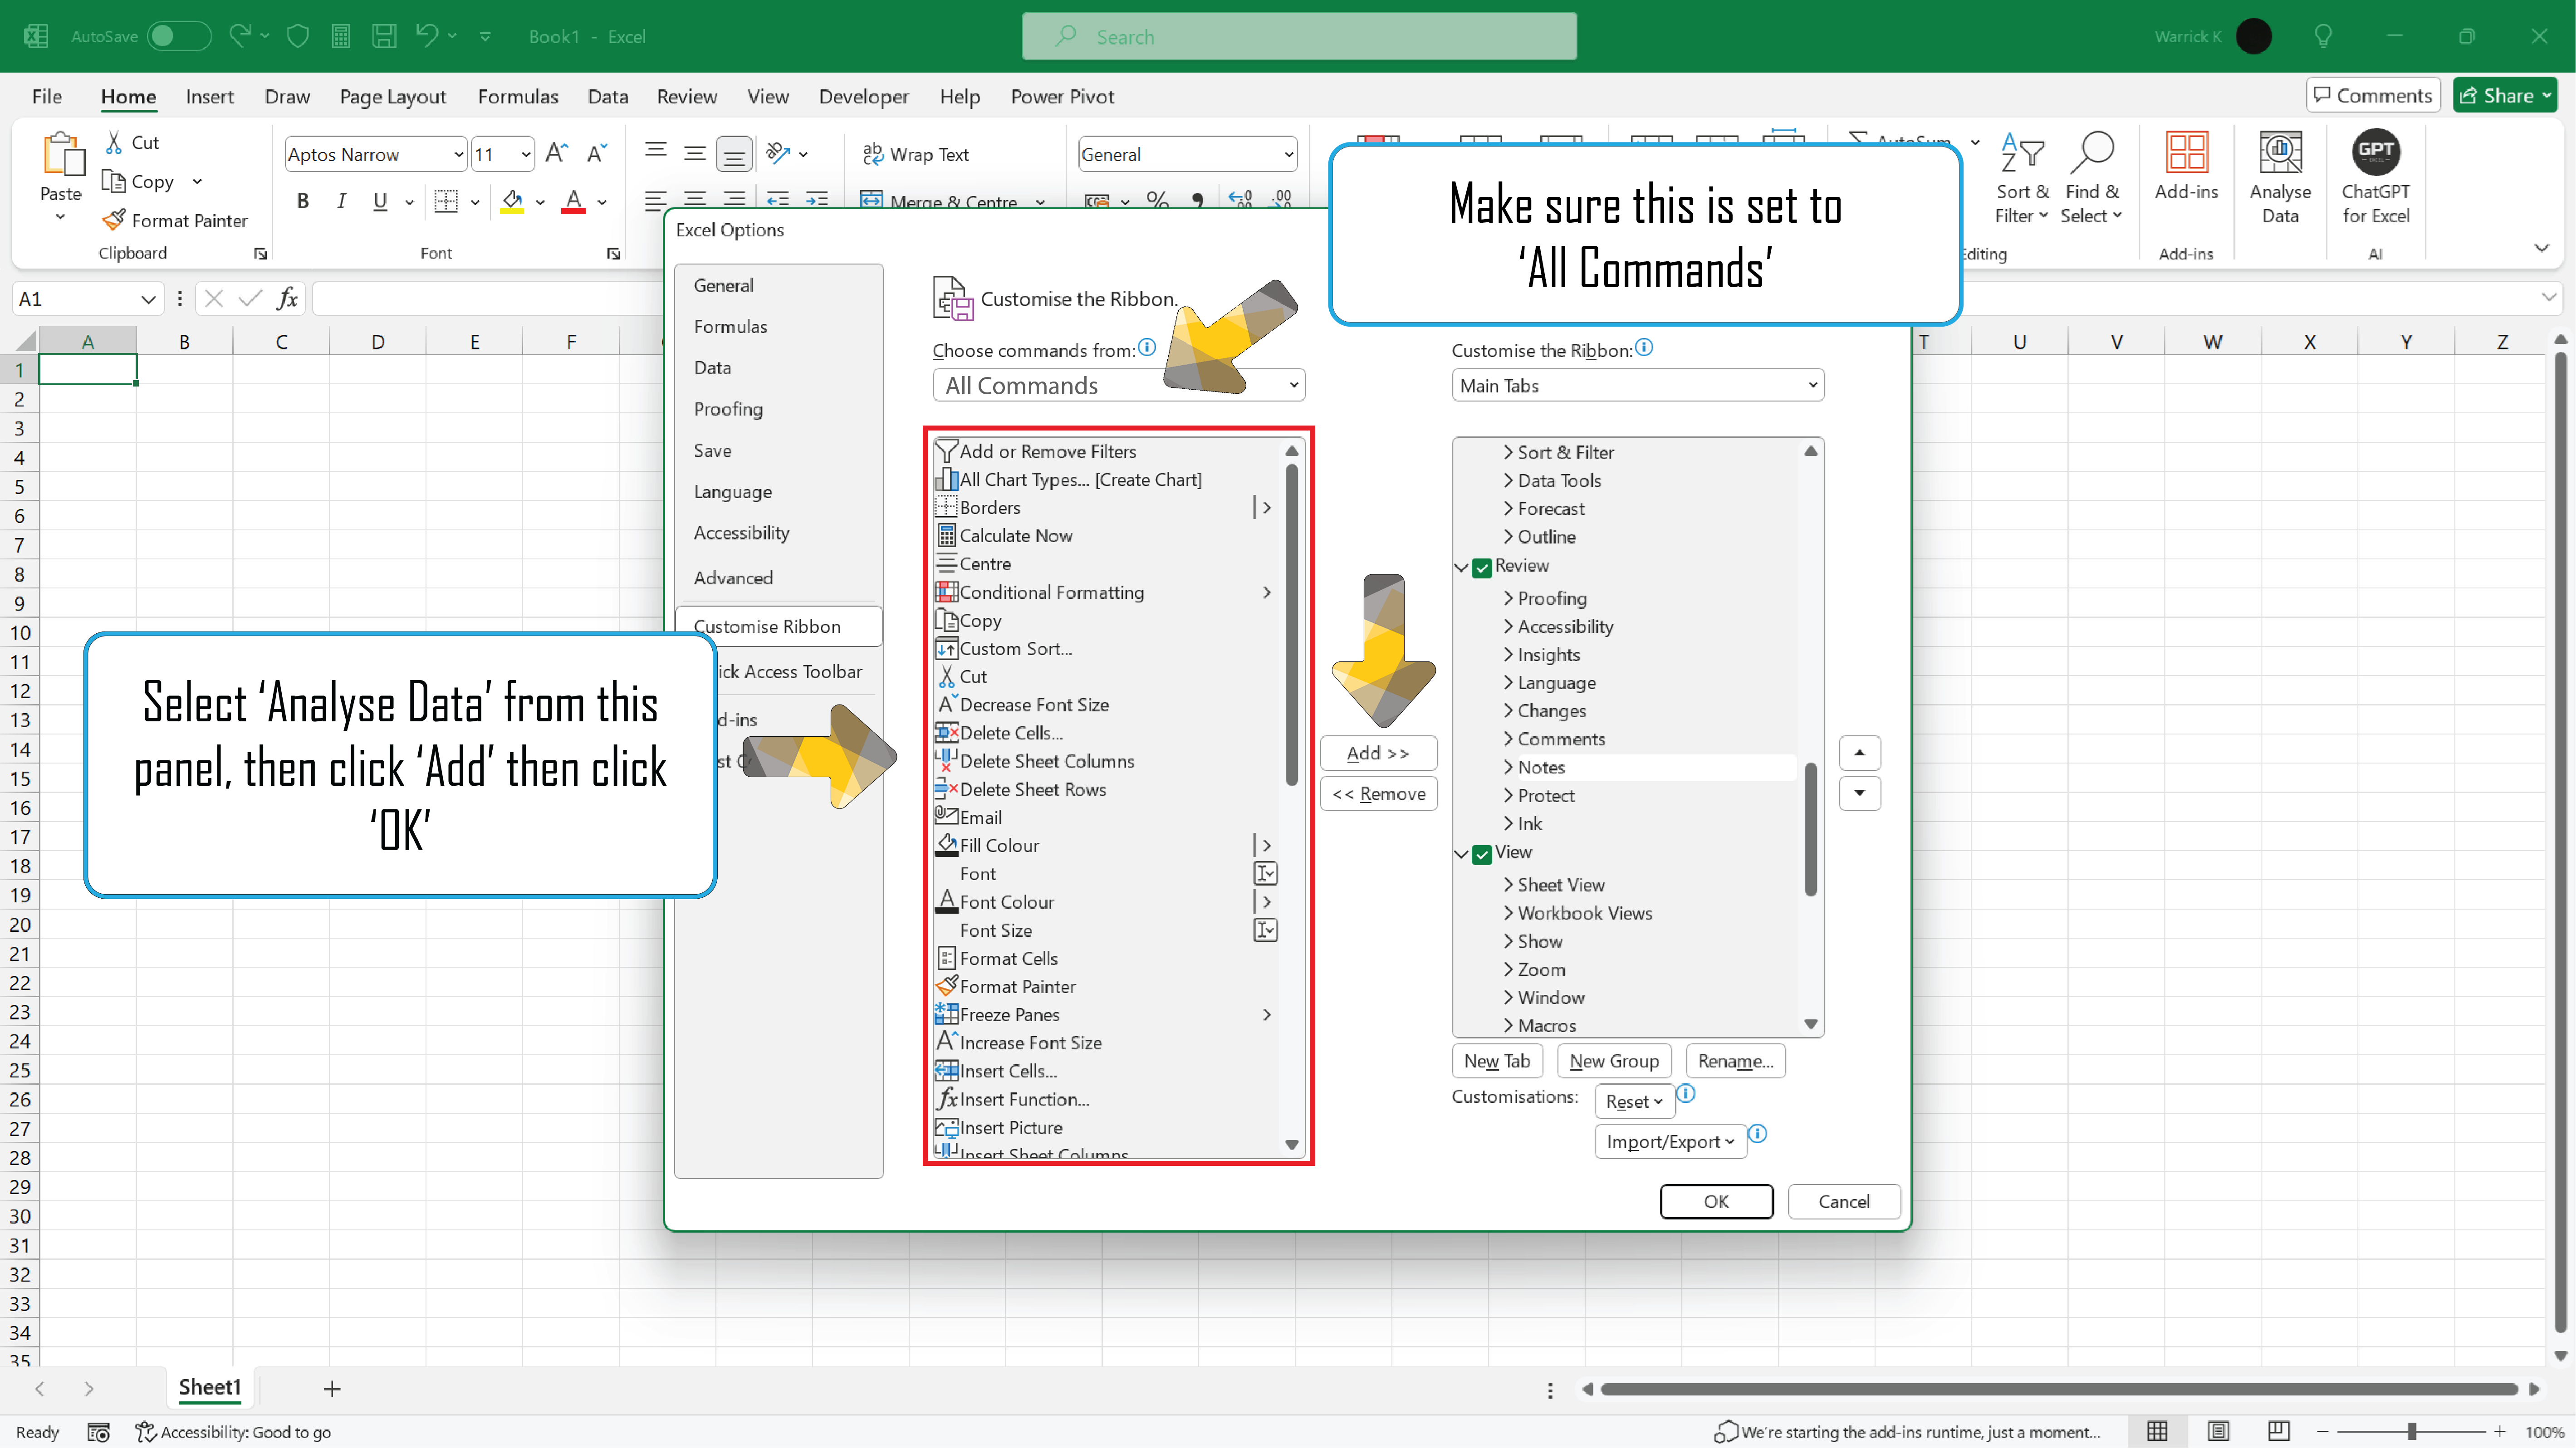Click the info icon beside Choose commands from
Viewport: 2576px width, 1449px height.
coord(1147,347)
